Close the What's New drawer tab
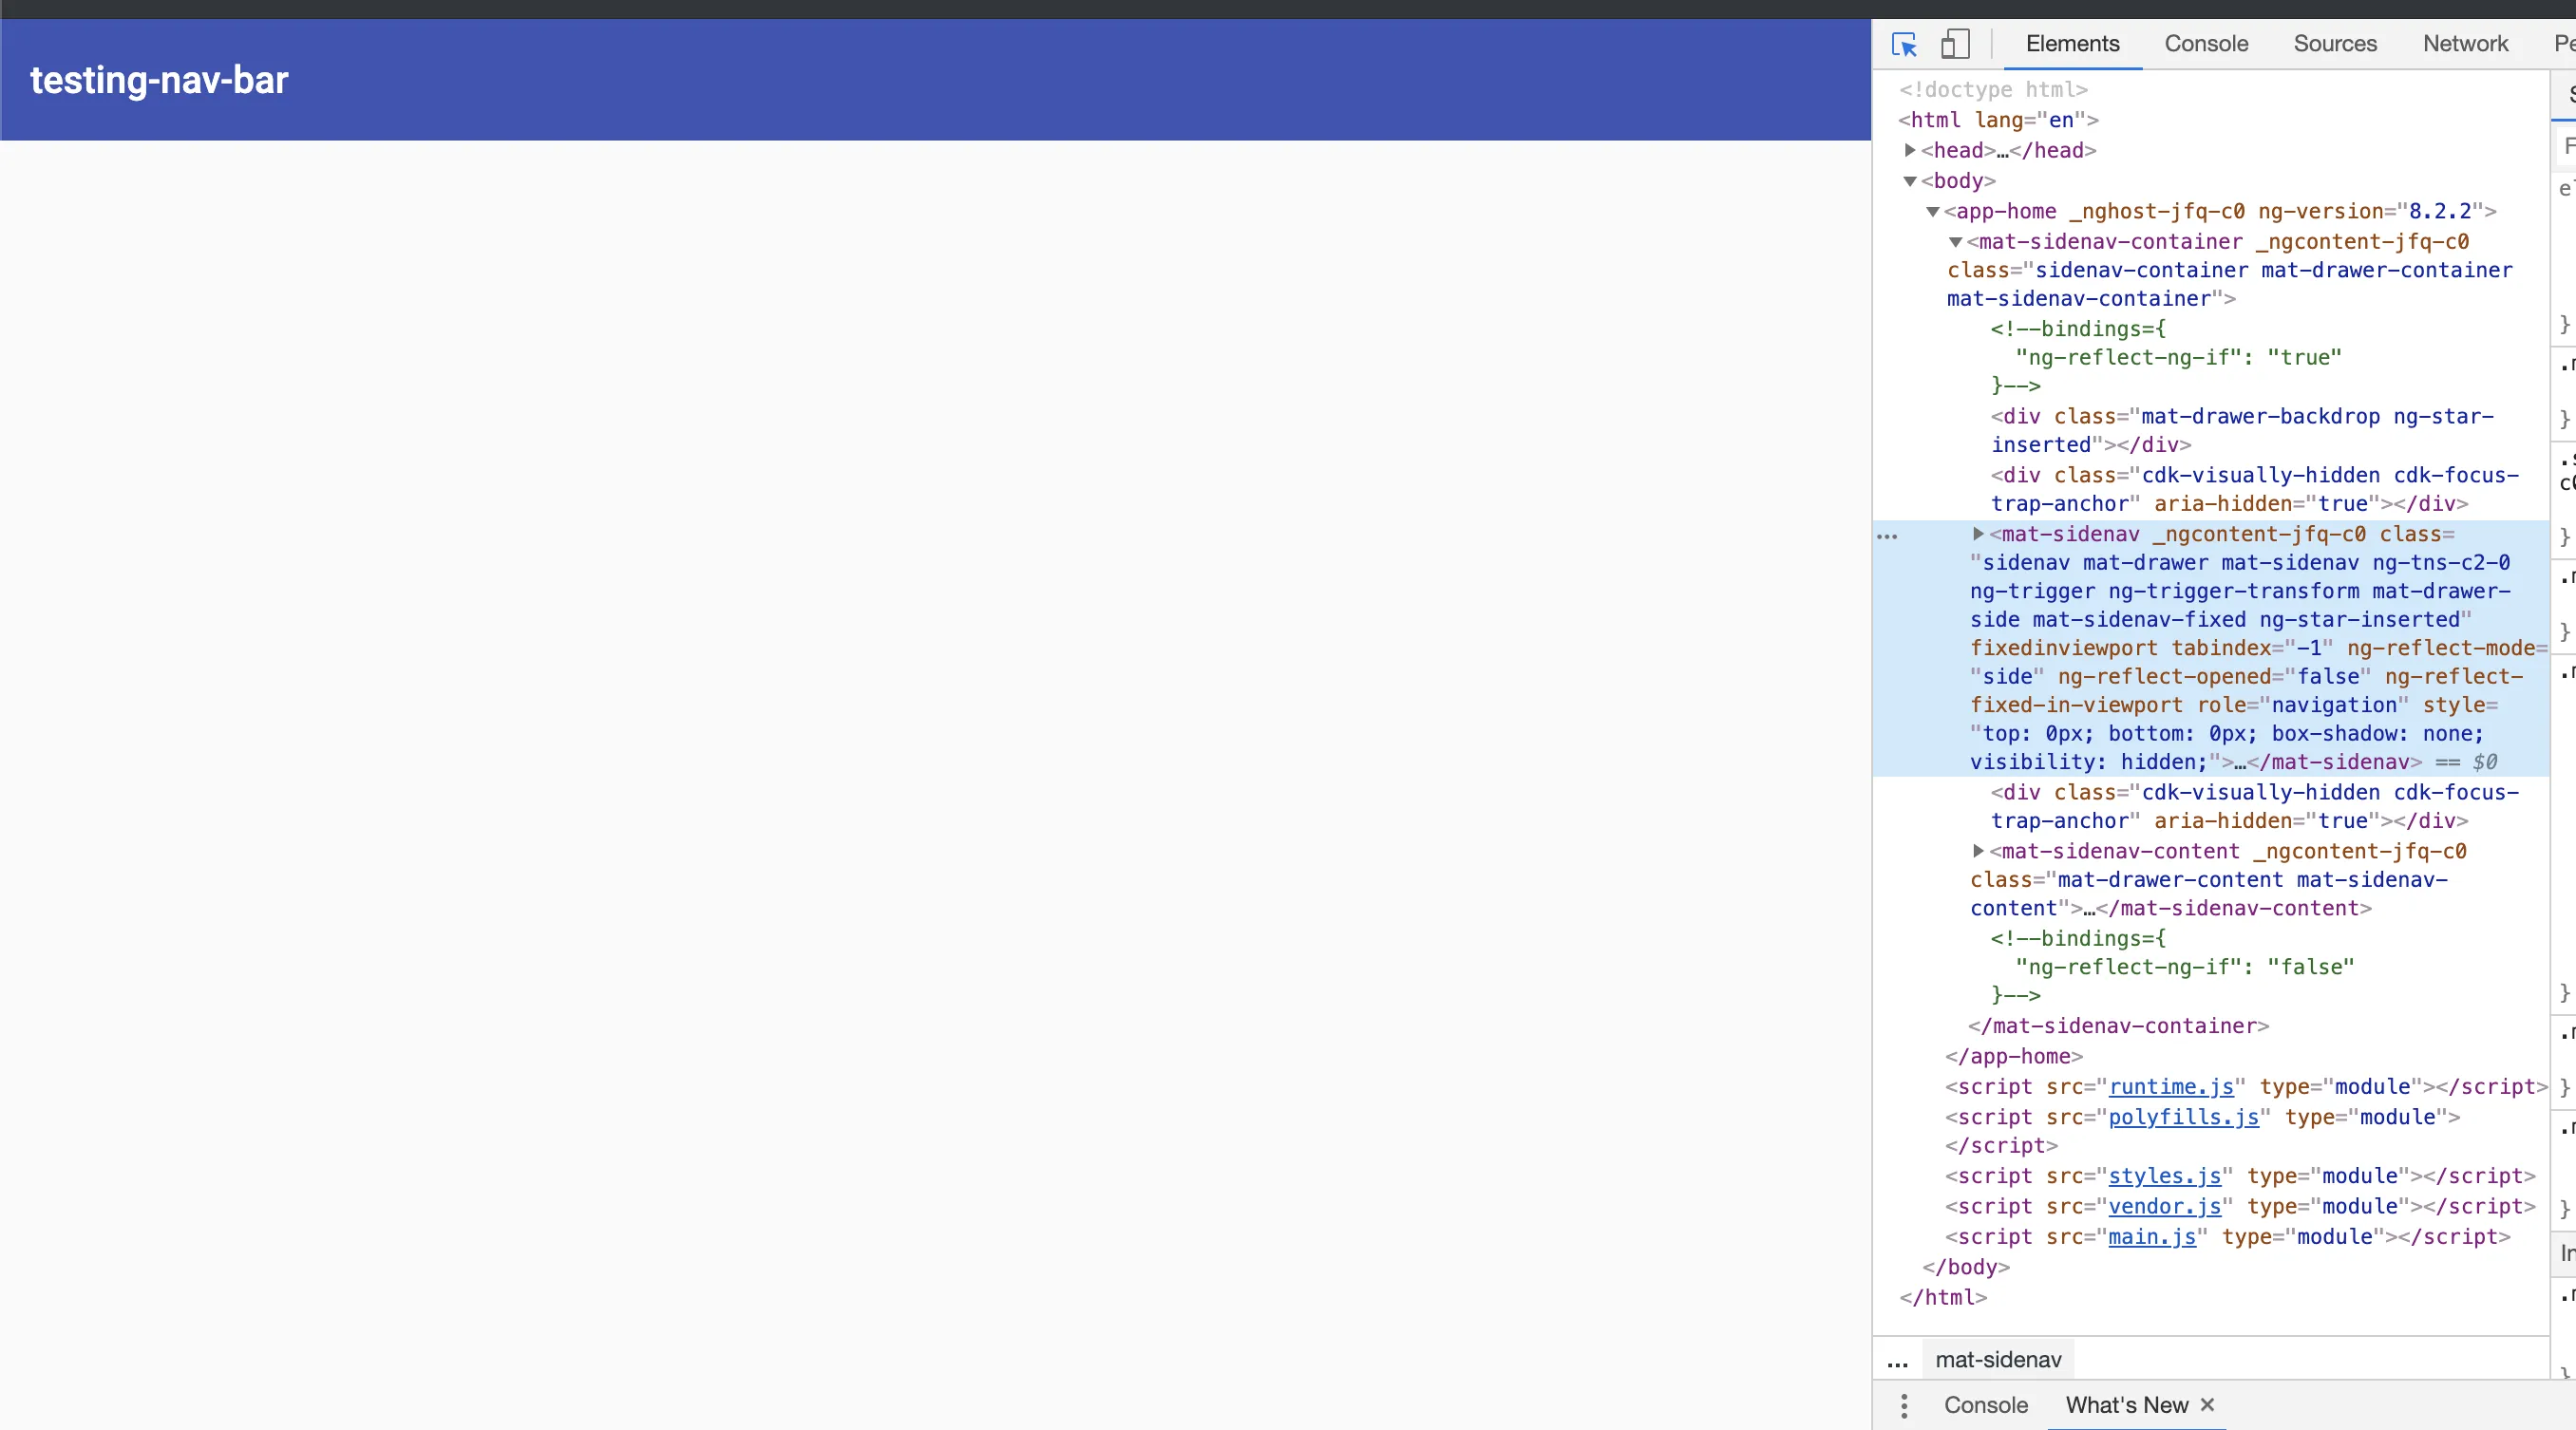 tap(2208, 1405)
